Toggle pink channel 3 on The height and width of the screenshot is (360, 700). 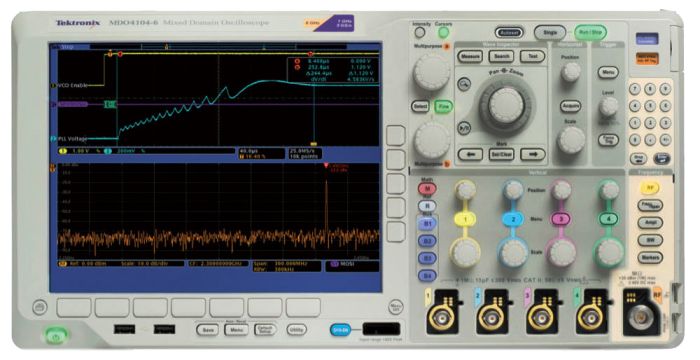(561, 219)
